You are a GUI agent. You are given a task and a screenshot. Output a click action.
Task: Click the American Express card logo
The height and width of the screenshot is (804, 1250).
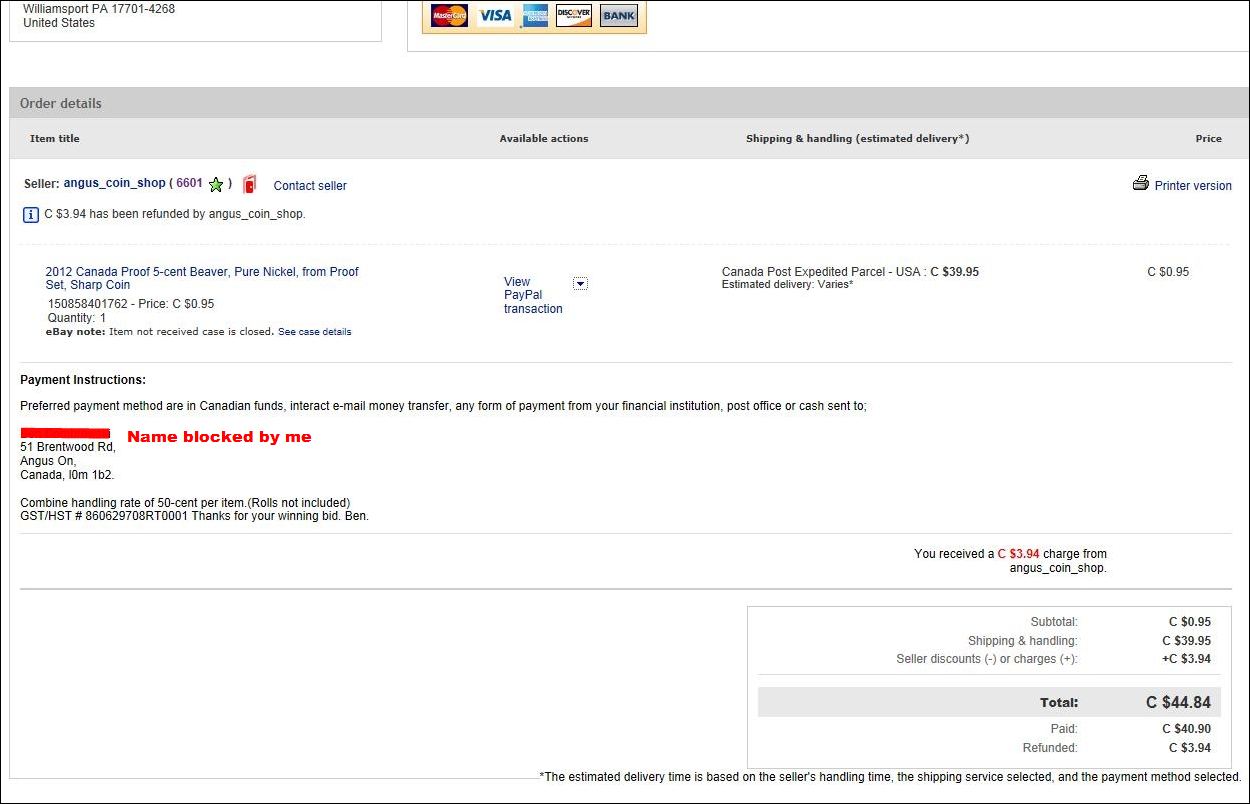coord(535,15)
